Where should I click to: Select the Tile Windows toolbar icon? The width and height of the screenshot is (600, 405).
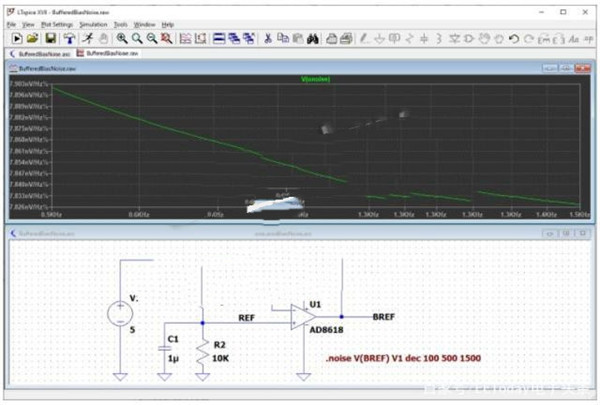[218, 38]
